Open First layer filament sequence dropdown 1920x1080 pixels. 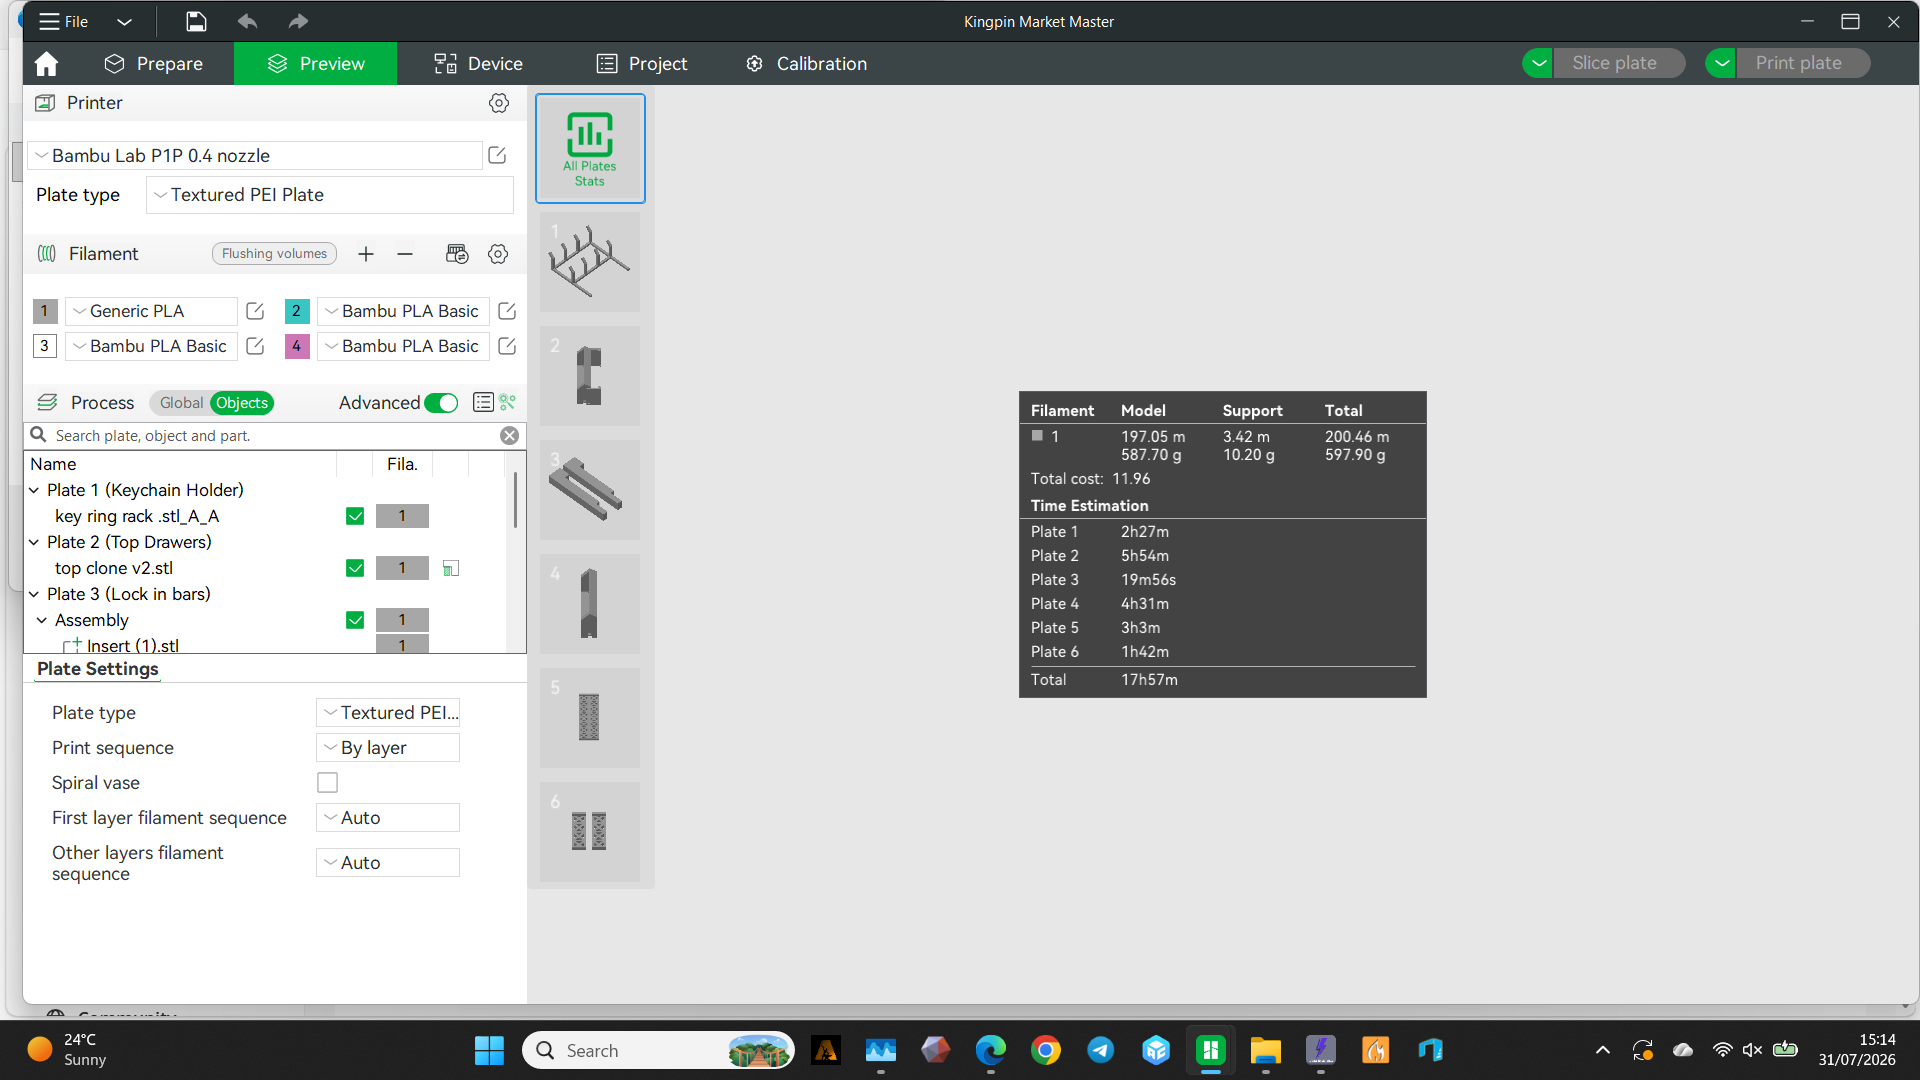pos(388,818)
